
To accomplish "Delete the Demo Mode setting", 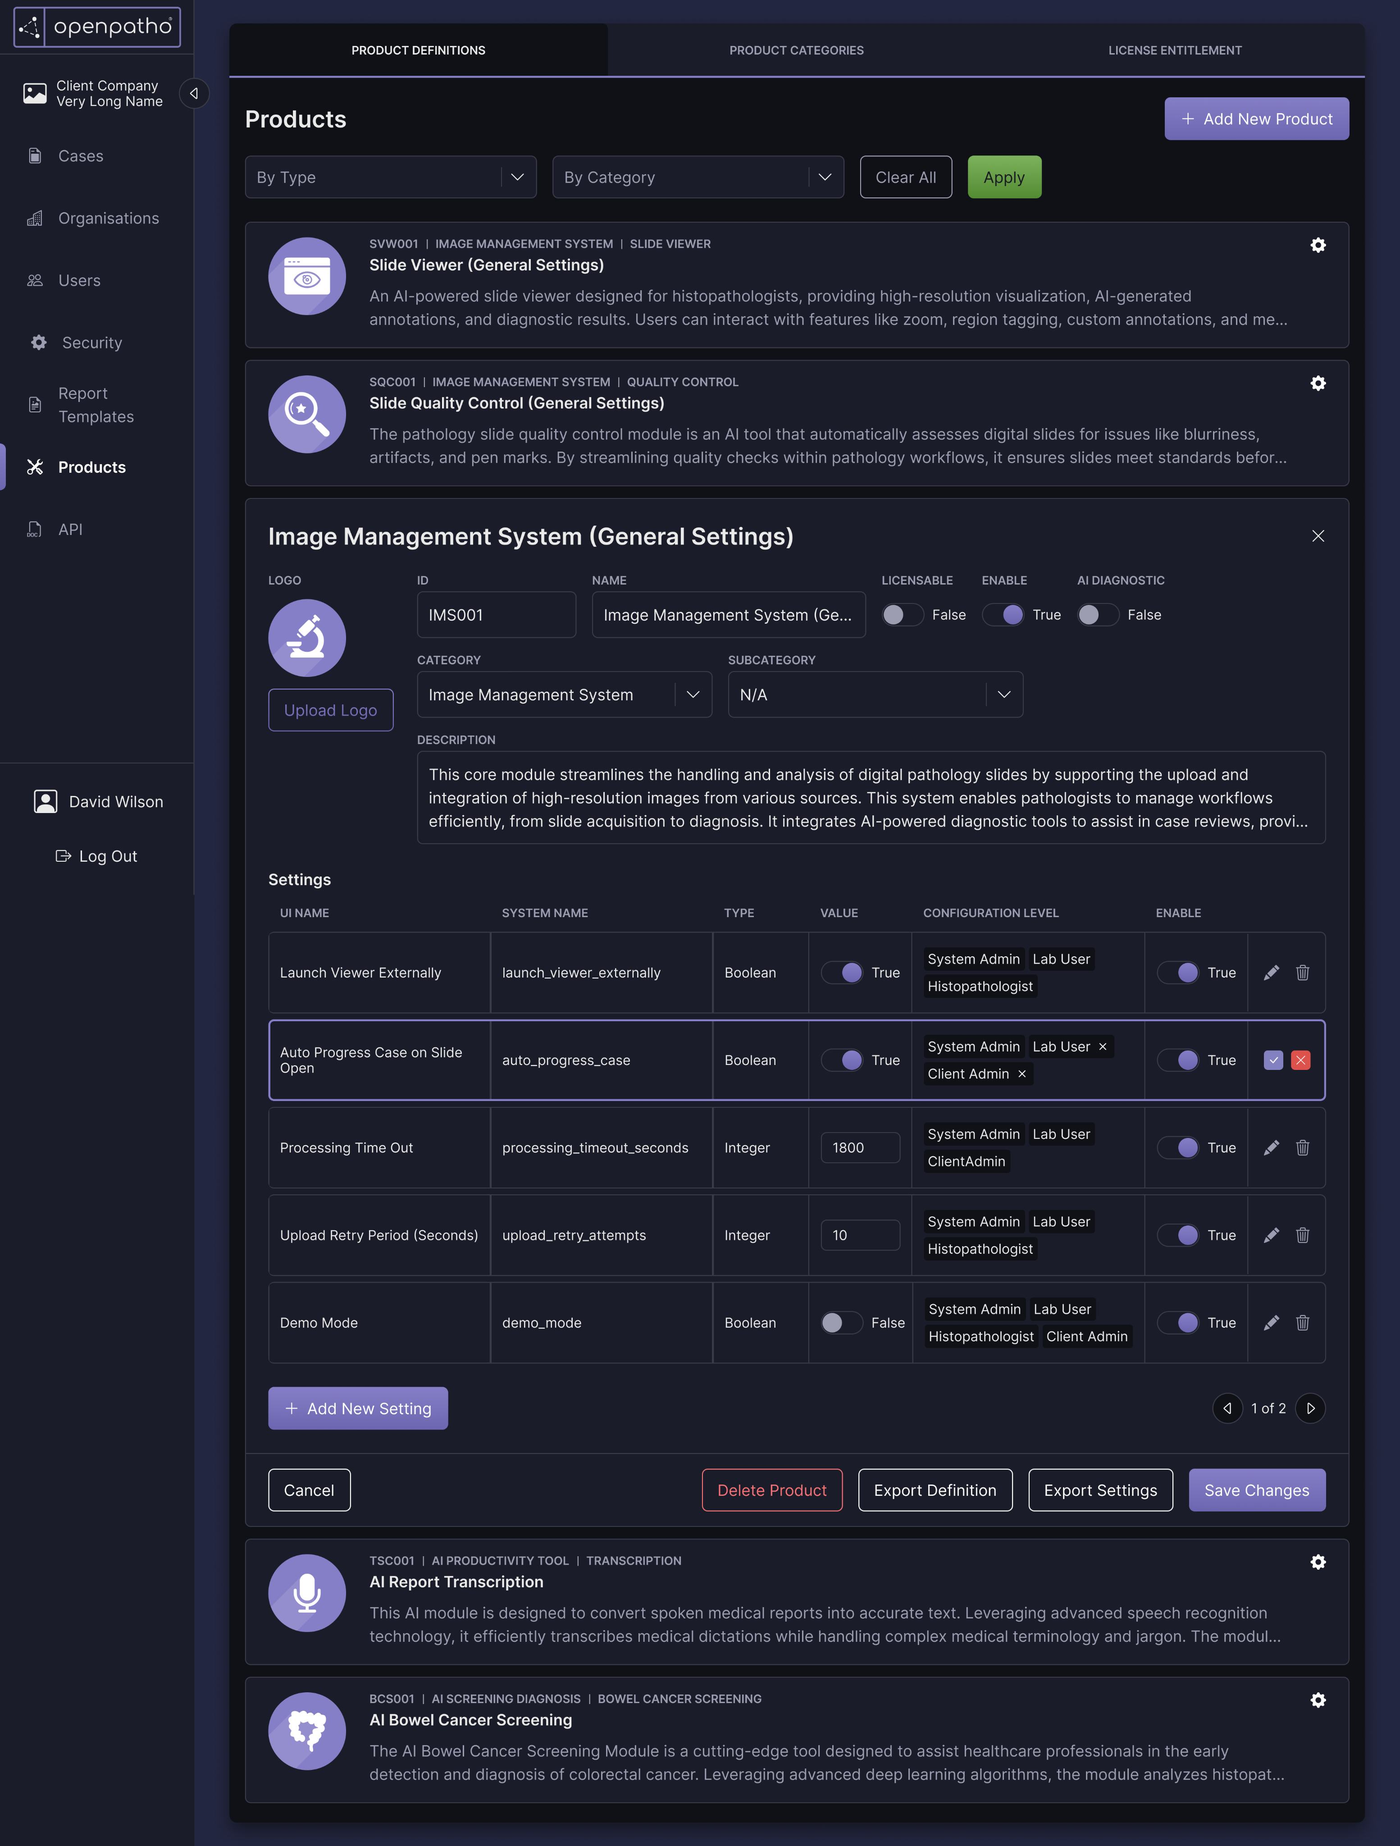I will pyautogui.click(x=1303, y=1323).
